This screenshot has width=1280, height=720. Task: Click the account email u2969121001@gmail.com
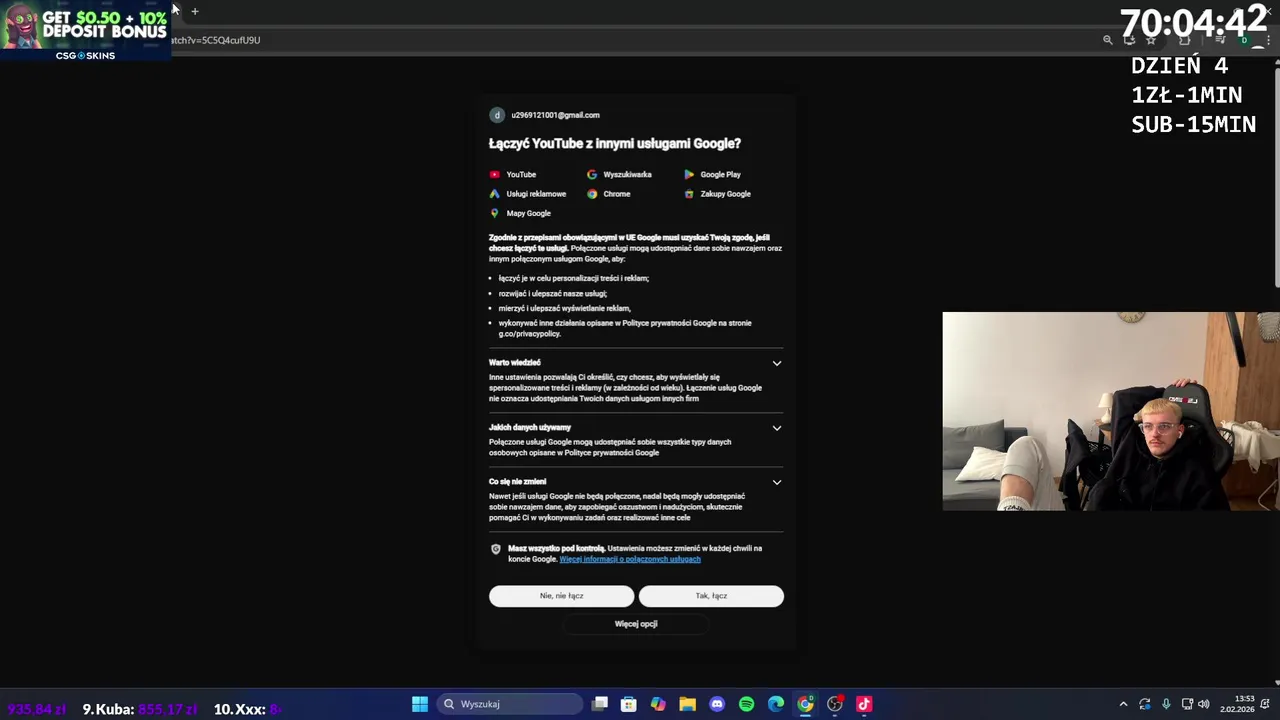tap(555, 115)
